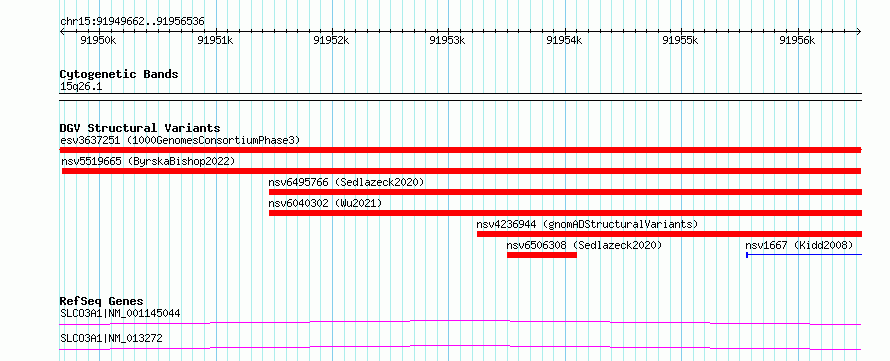Click the 91954k ruler tick label
The image size is (890, 361).
(x=565, y=40)
